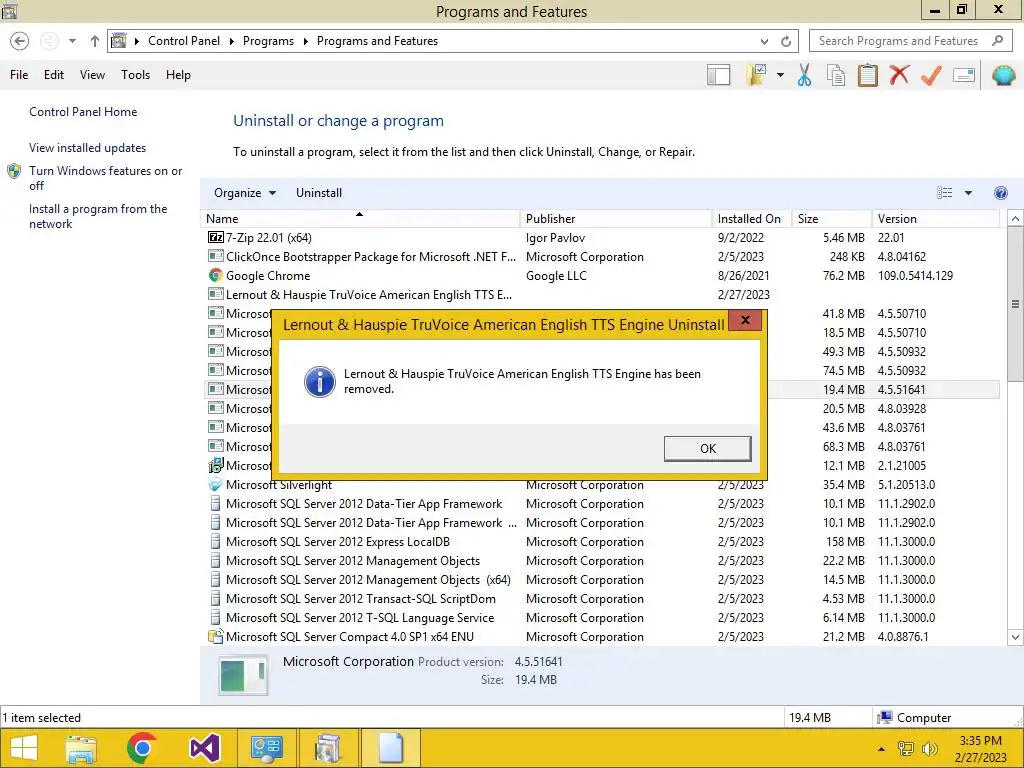Close the TruVoice uninstall dialog with X
1024x768 pixels.
pos(744,321)
